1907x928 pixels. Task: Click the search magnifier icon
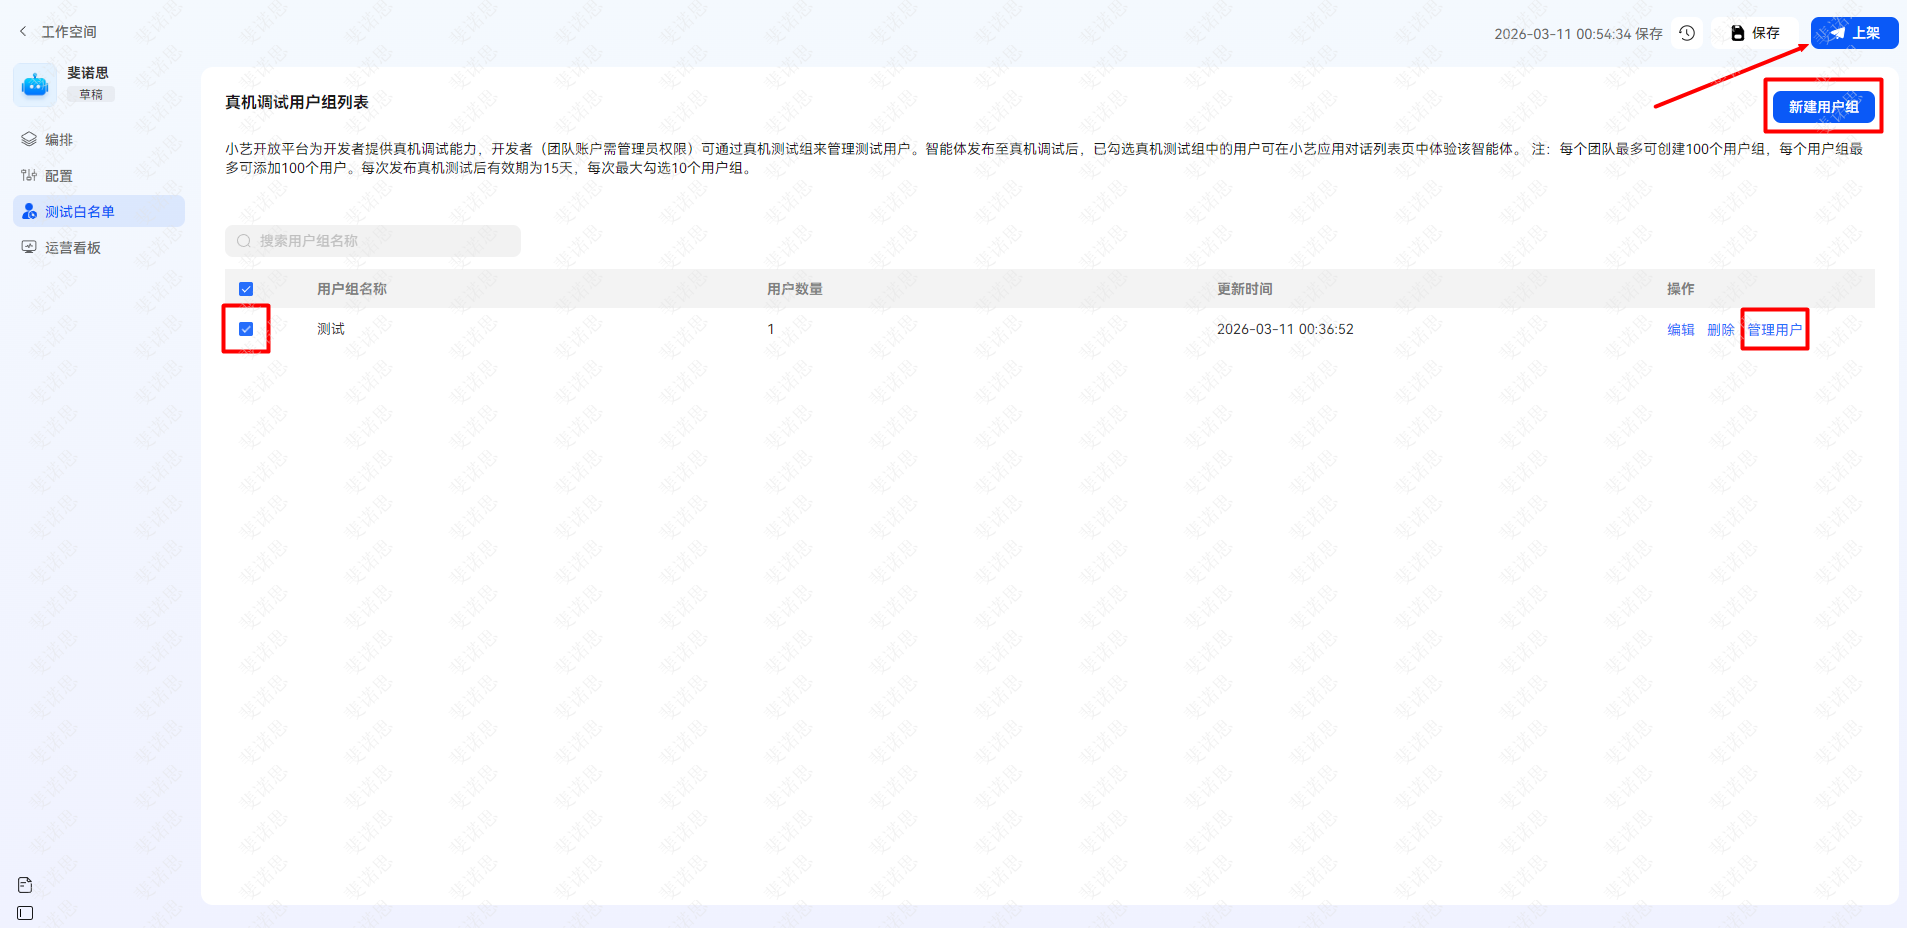pos(244,241)
